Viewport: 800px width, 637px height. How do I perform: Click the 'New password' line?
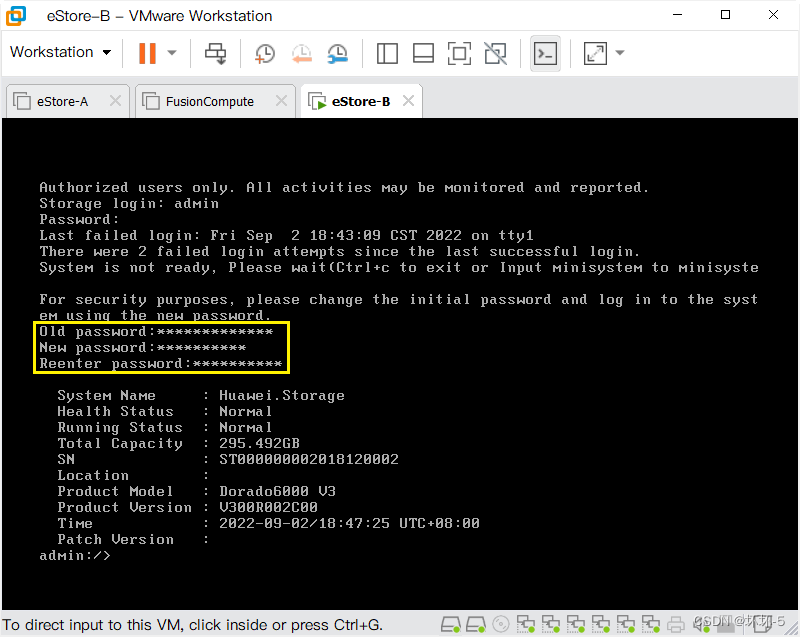[143, 347]
